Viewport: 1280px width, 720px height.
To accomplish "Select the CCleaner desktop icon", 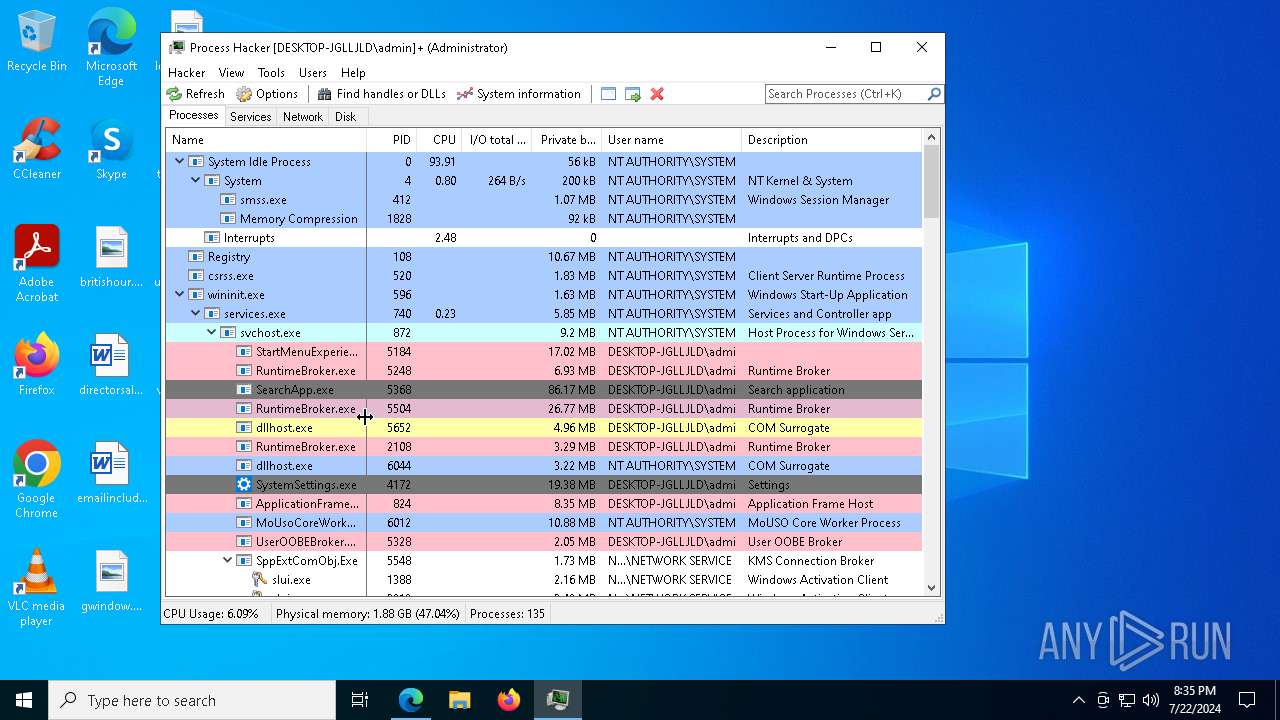I will pos(37,149).
